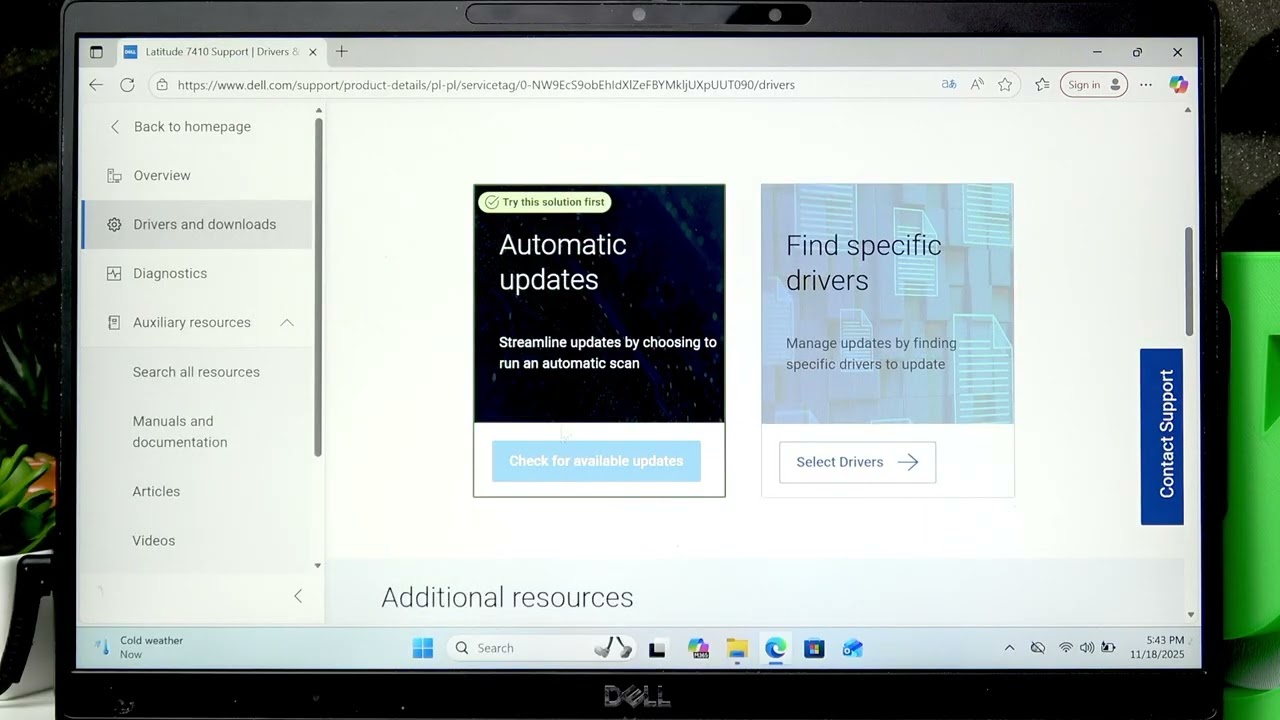Click the translate page icon
This screenshot has width=1280, height=720.
[x=949, y=85]
